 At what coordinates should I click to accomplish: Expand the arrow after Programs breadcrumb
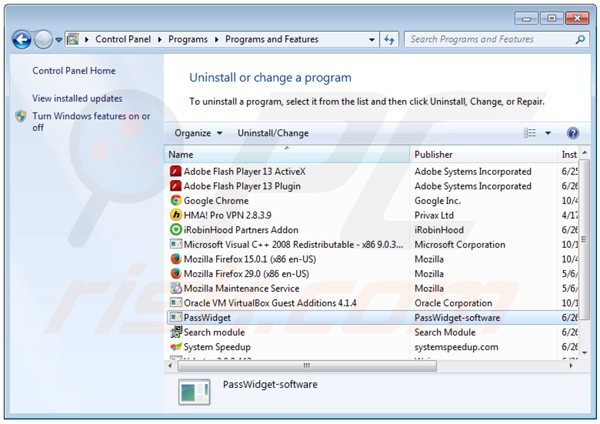click(217, 39)
